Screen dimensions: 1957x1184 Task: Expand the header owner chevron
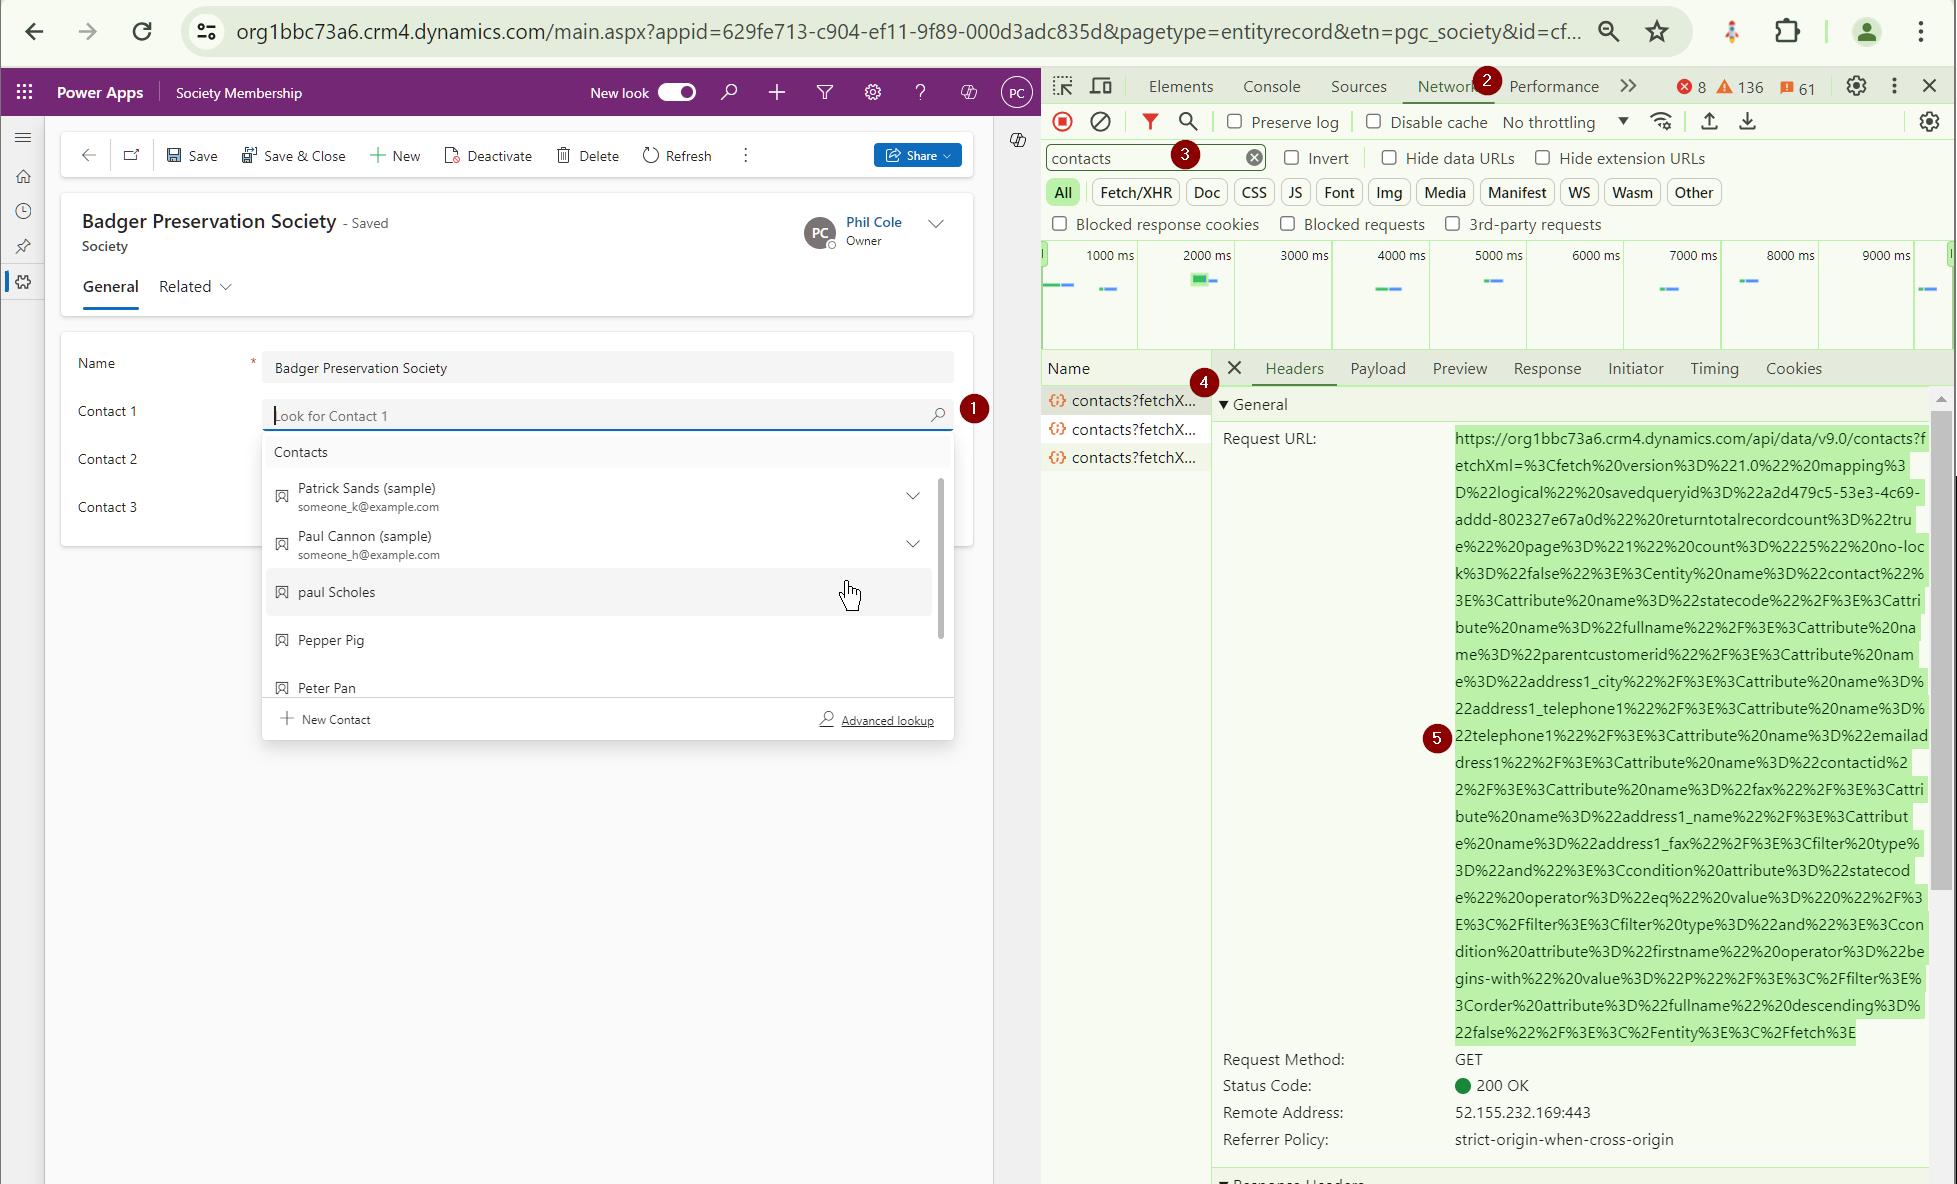pyautogui.click(x=936, y=223)
